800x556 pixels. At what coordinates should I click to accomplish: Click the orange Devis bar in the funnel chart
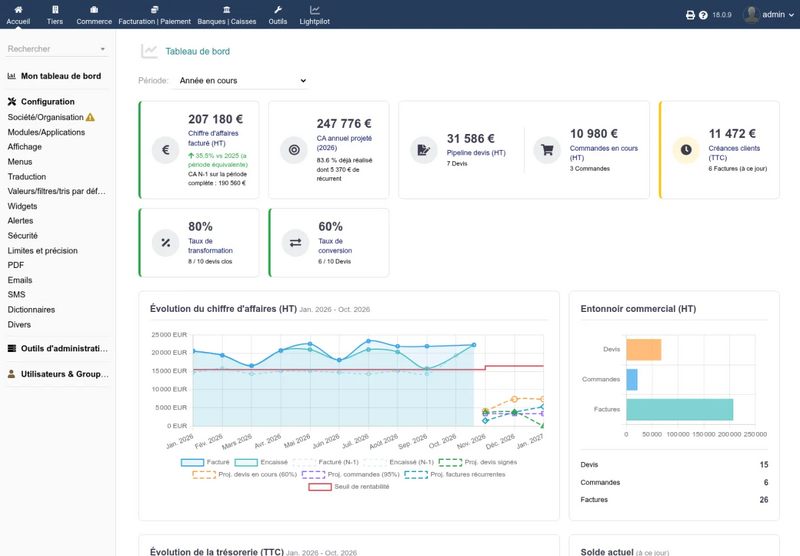coord(644,350)
